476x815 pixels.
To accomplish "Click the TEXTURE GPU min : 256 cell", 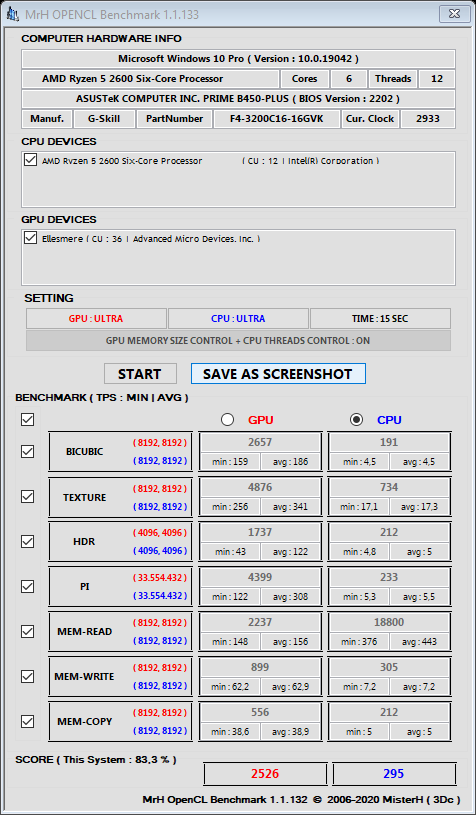I will [x=230, y=507].
